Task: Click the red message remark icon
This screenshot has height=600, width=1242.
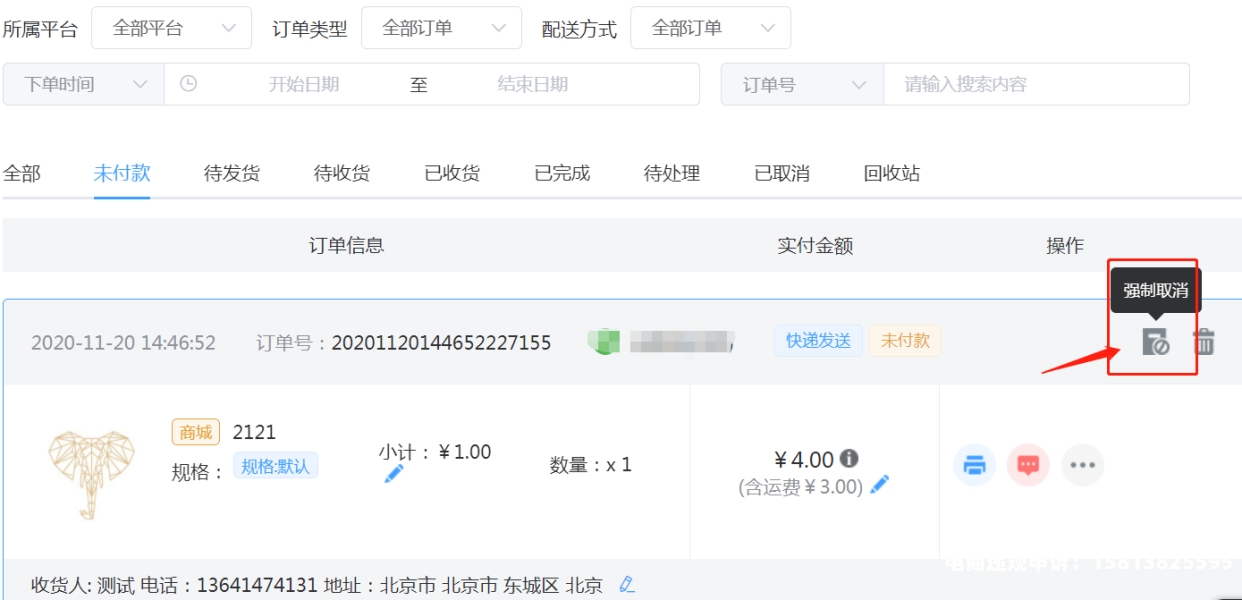Action: 1028,465
